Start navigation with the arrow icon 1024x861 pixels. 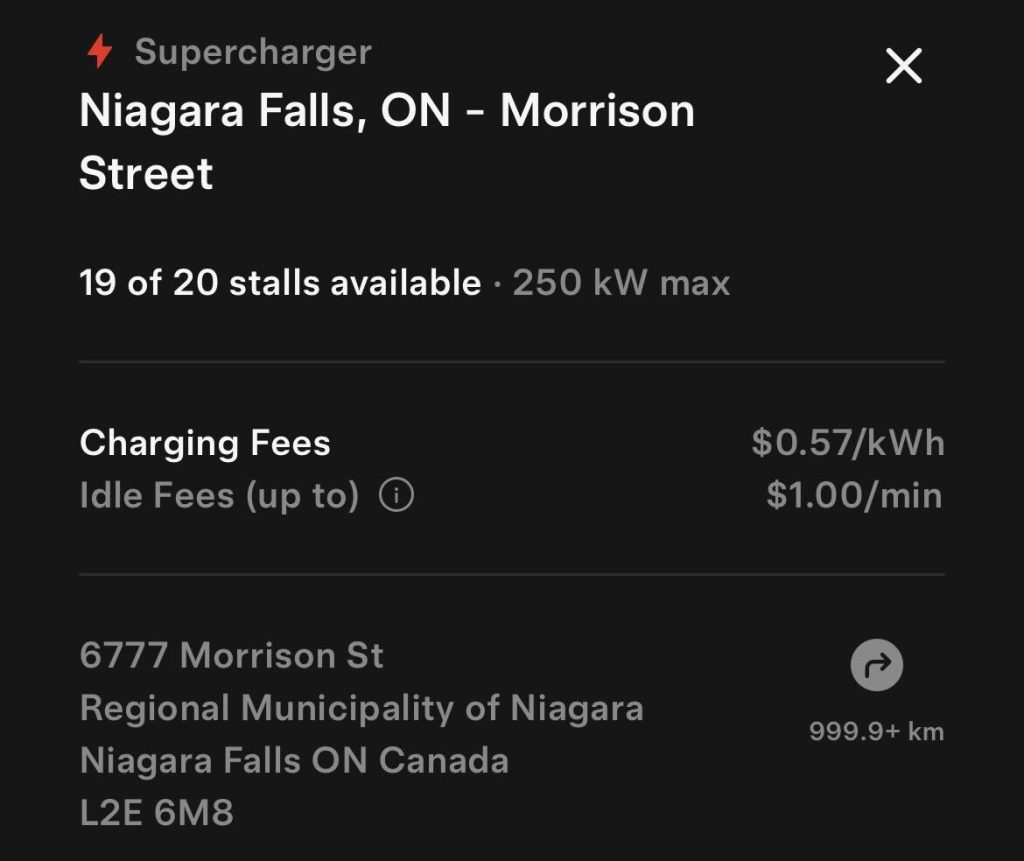[876, 664]
